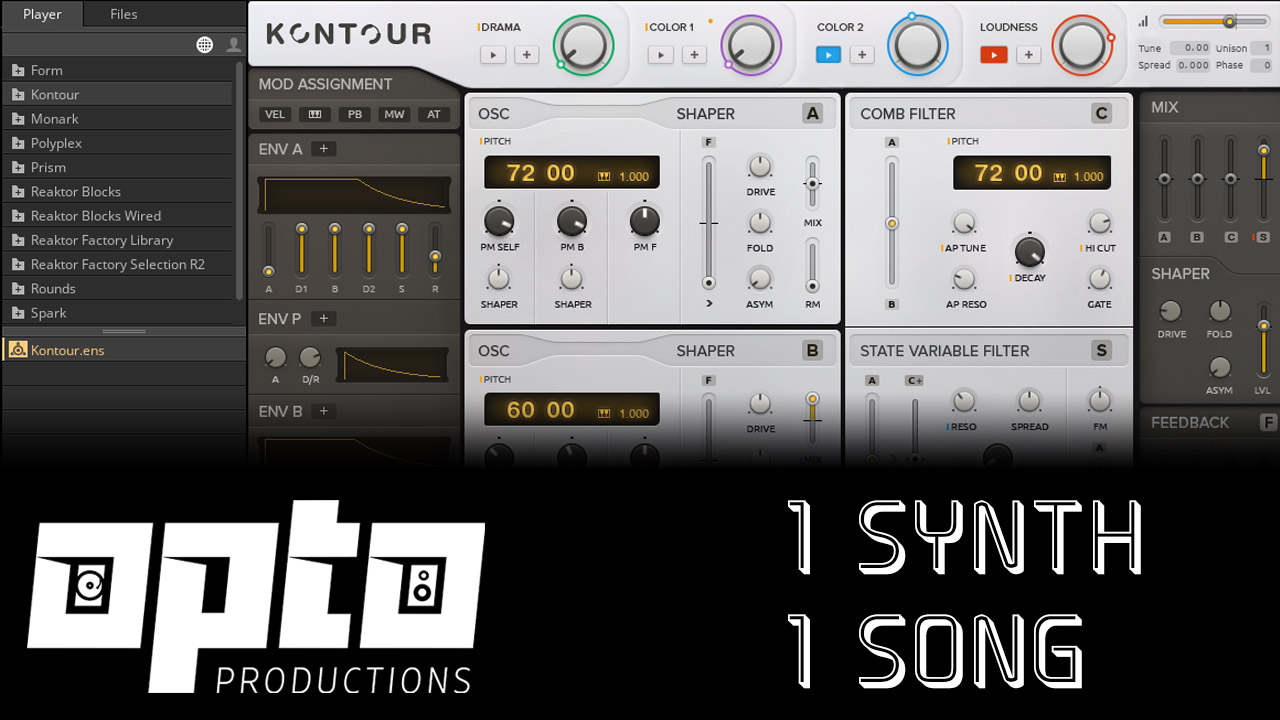
Task: Select PB mod assignment source
Action: pos(355,115)
